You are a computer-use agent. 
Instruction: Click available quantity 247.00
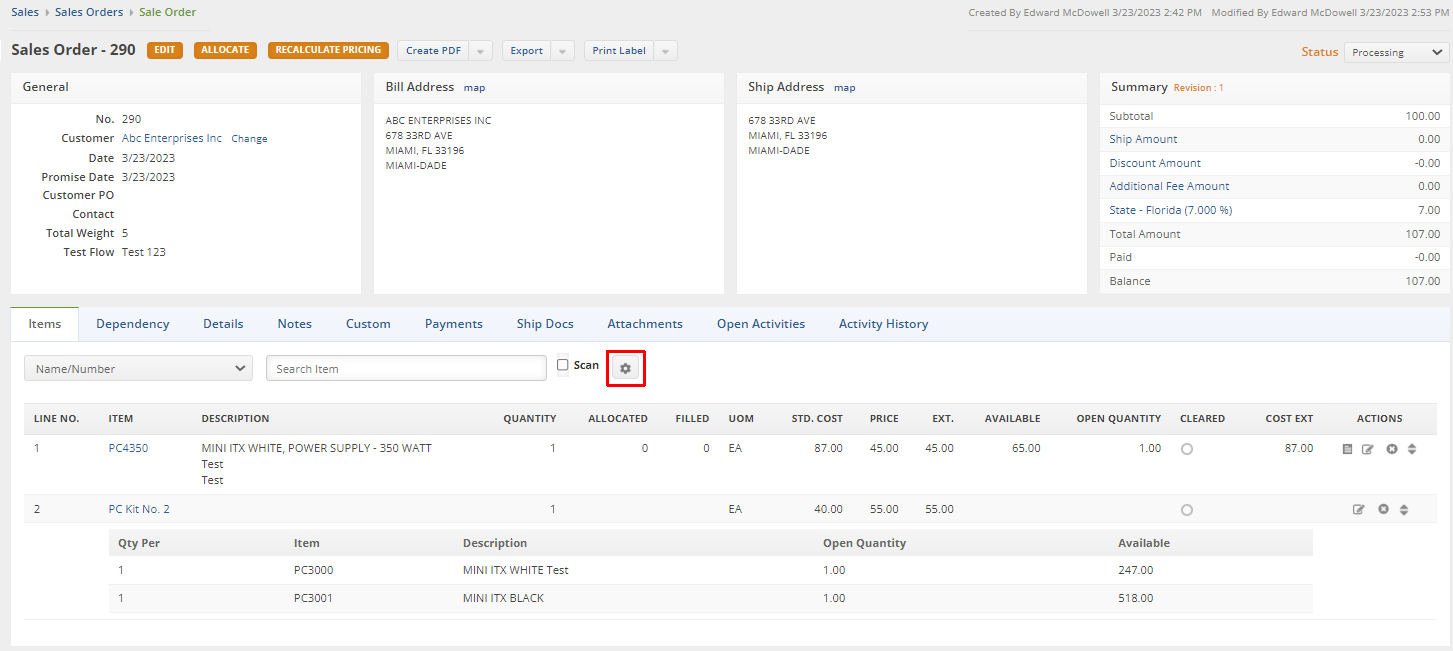click(x=1136, y=570)
